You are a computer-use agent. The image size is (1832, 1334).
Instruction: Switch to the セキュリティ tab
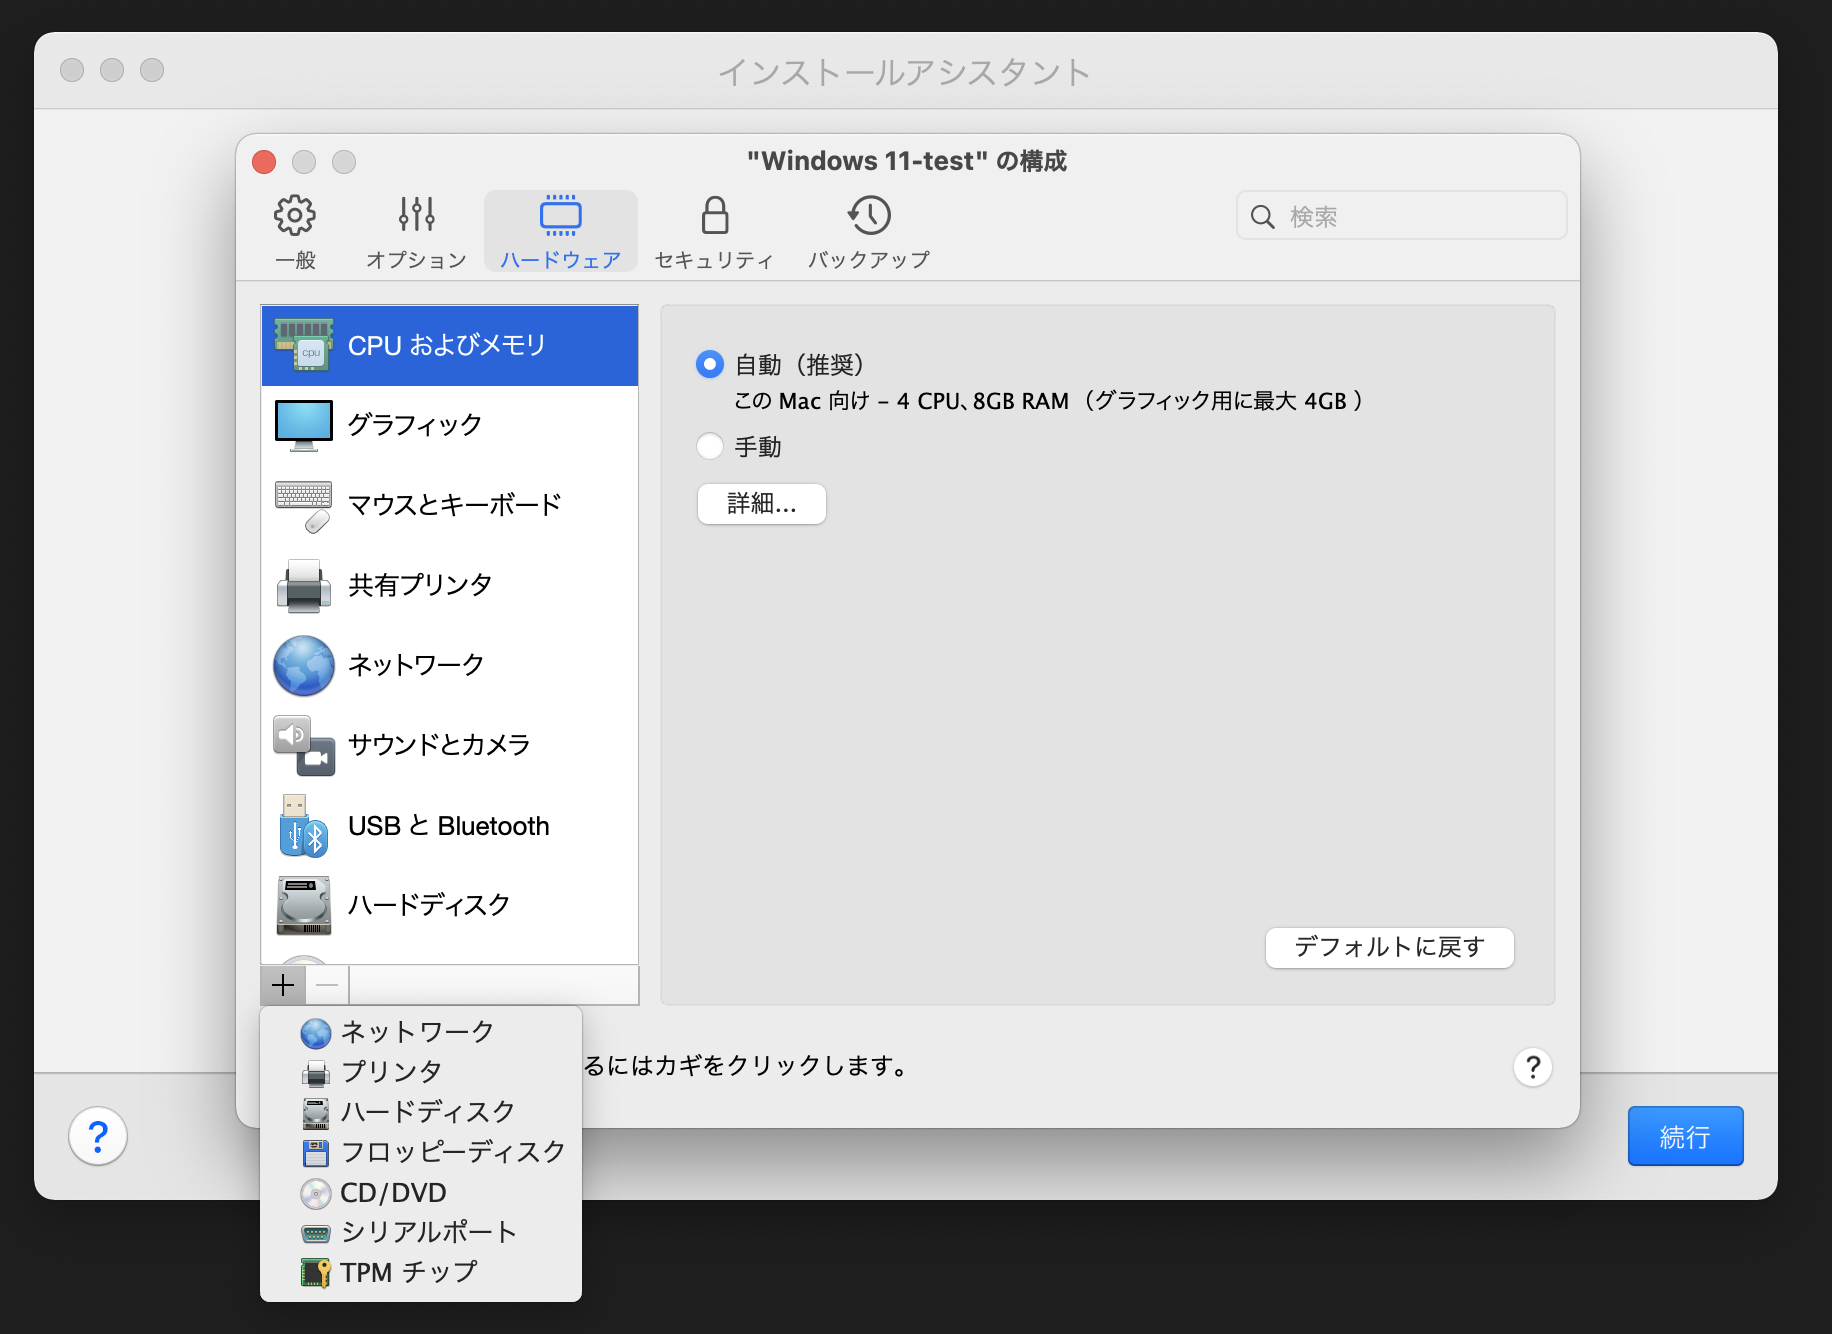(x=712, y=230)
